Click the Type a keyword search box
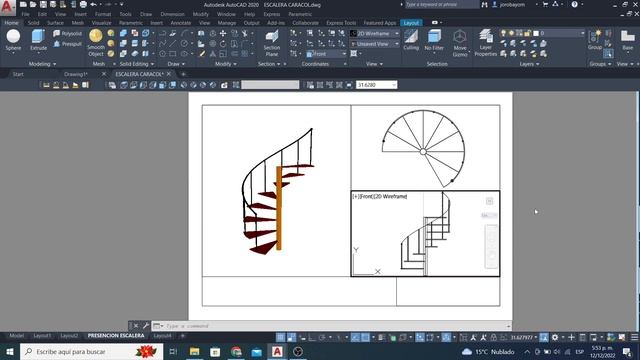The width and height of the screenshot is (640, 360). click(x=442, y=4)
